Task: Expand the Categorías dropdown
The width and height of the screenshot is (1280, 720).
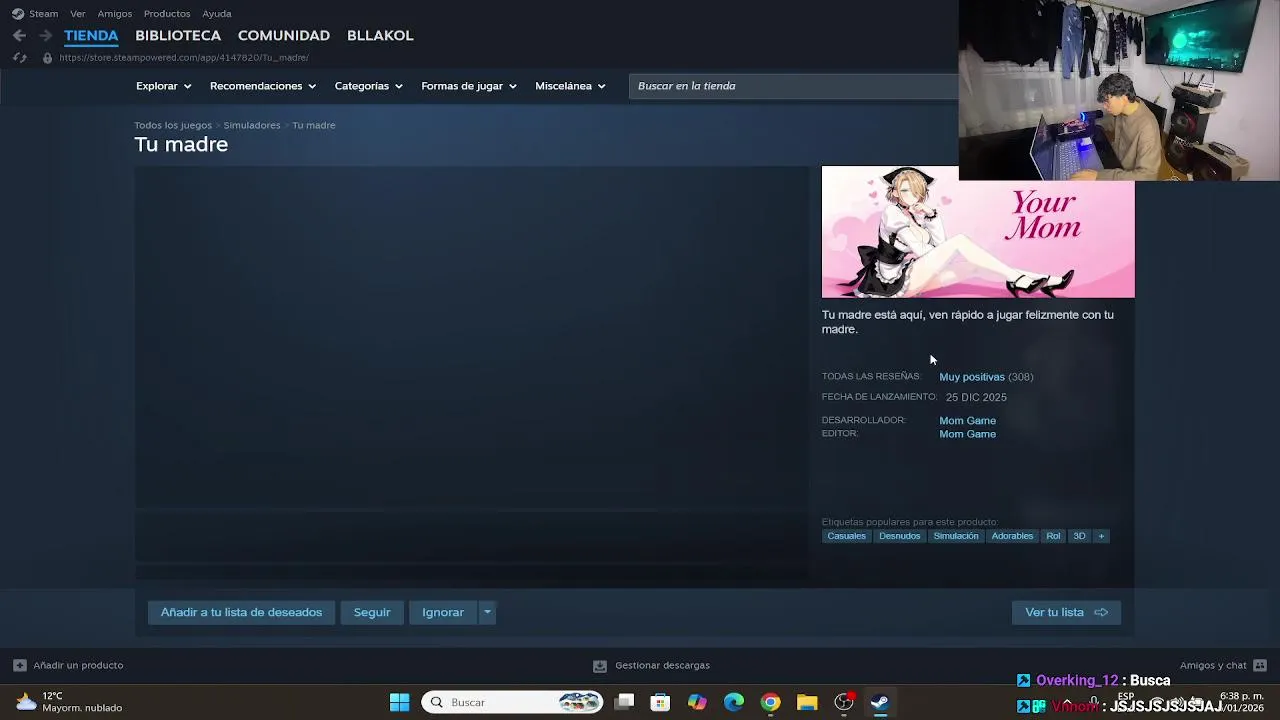Action: tap(368, 86)
